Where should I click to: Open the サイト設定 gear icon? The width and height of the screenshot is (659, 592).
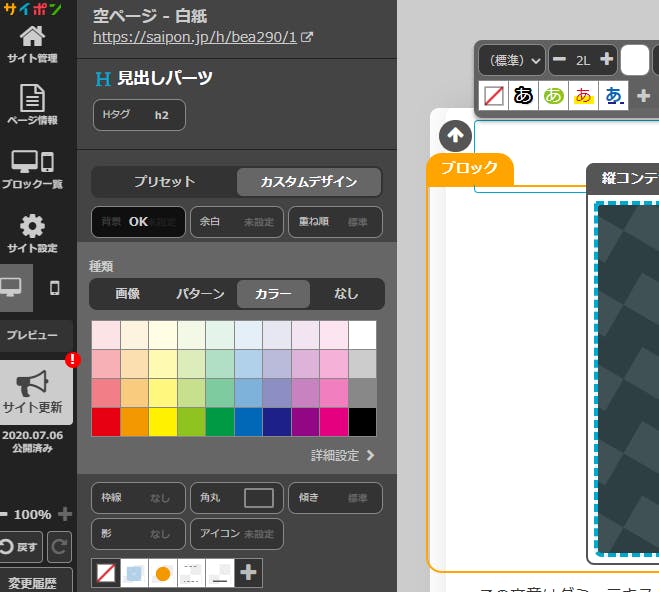click(x=33, y=226)
